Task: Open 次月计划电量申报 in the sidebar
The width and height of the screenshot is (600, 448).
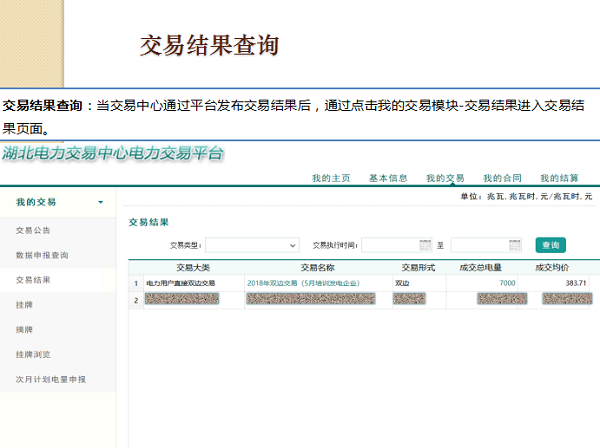Action: (x=50, y=379)
